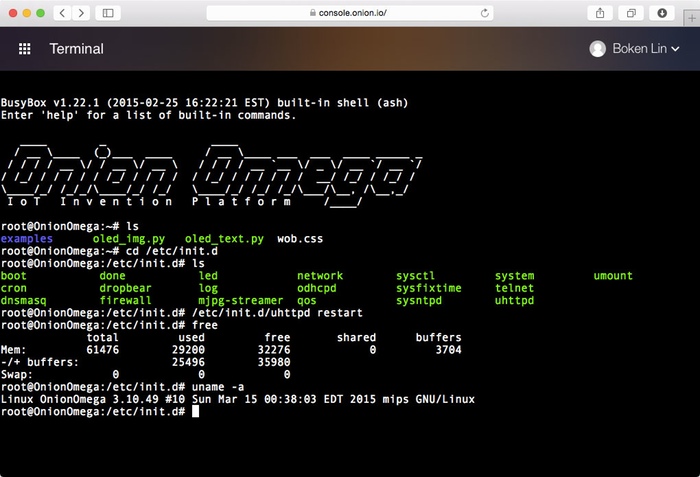Click the terminal cursor at last prompt
700x477 pixels.
pos(196,412)
